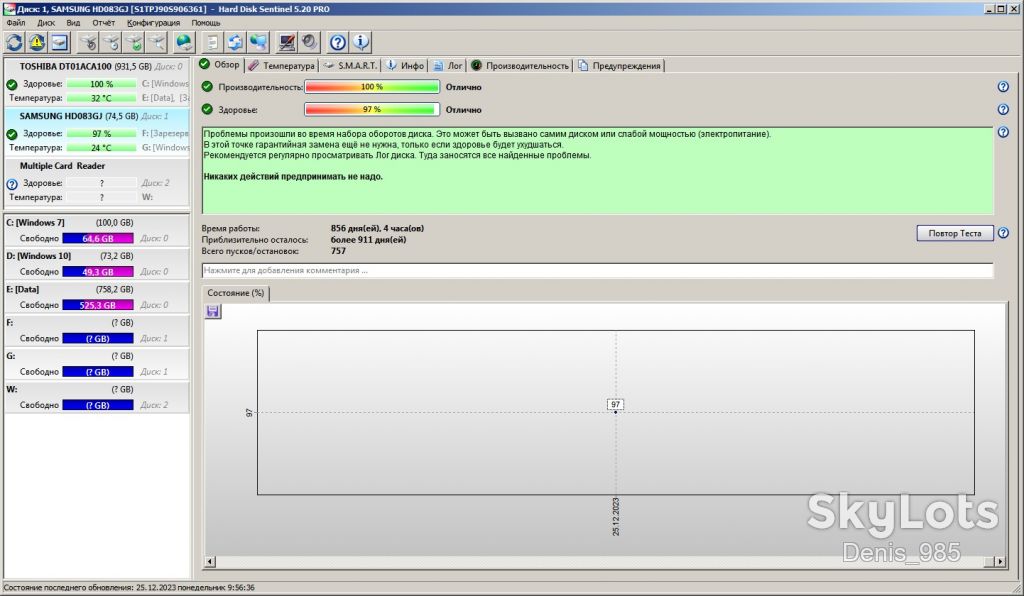Screen dimensions: 1024x596
Task: Click the 49,3 GB free space bar
Action: coord(98,272)
